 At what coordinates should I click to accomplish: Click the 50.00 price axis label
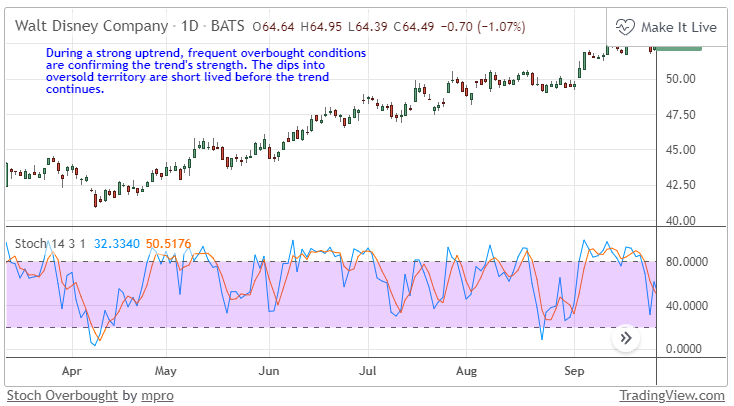[x=681, y=79]
